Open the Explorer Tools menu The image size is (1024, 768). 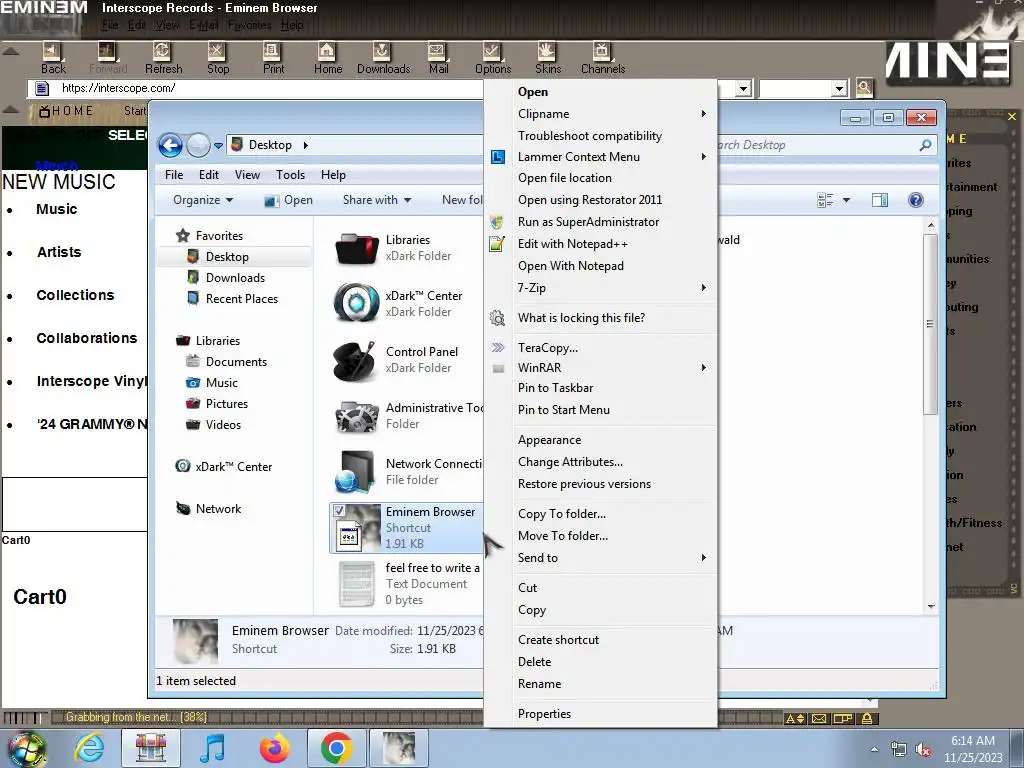290,175
